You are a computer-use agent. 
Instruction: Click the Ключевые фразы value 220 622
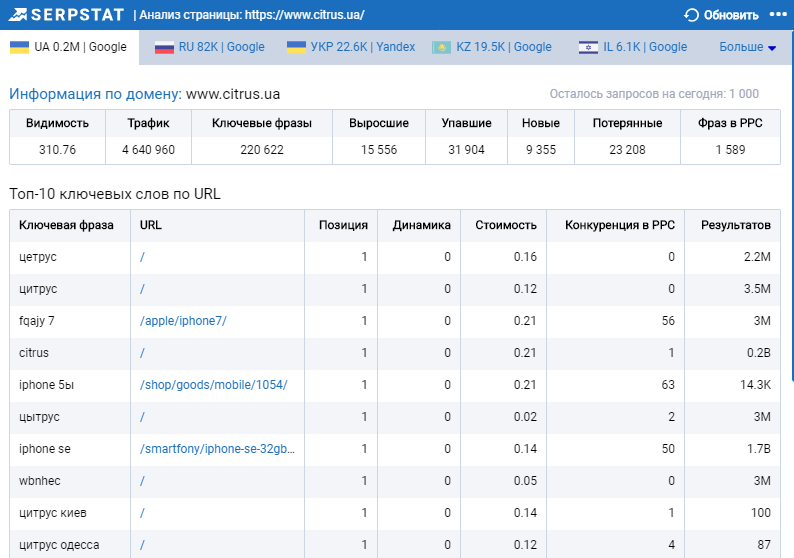pyautogui.click(x=262, y=150)
